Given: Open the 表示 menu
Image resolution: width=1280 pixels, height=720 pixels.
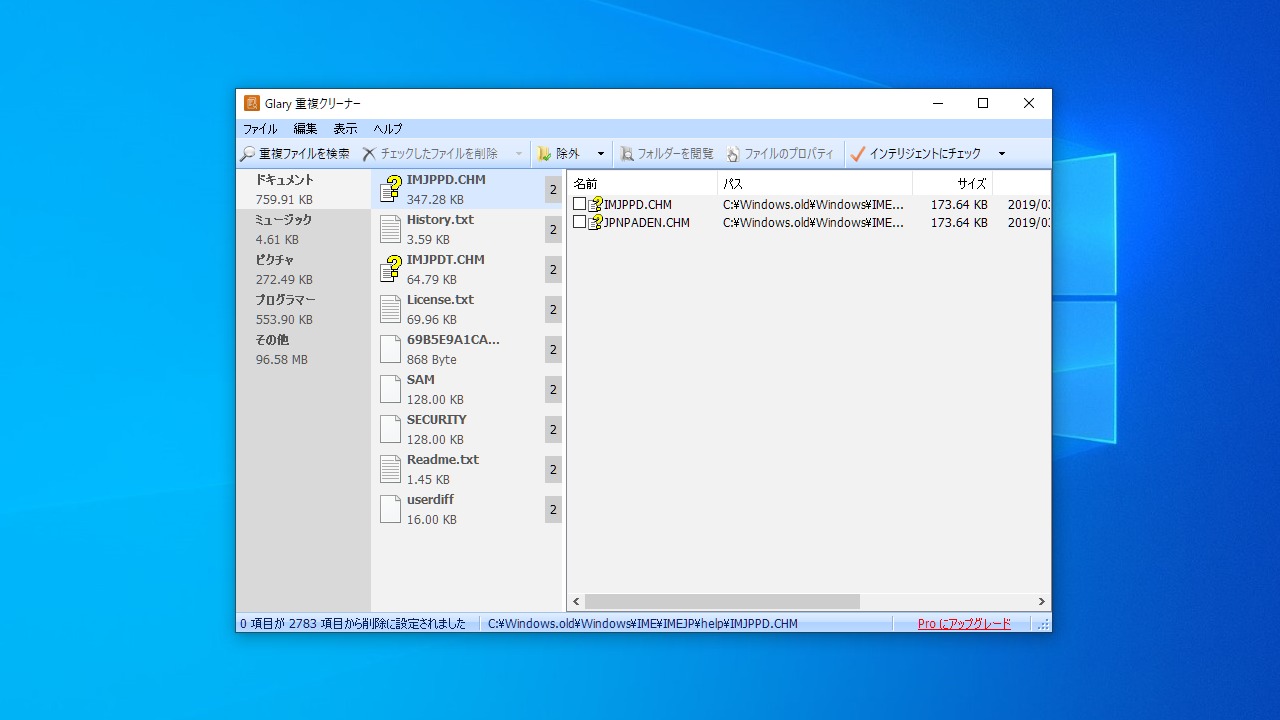Looking at the screenshot, I should click(x=345, y=129).
